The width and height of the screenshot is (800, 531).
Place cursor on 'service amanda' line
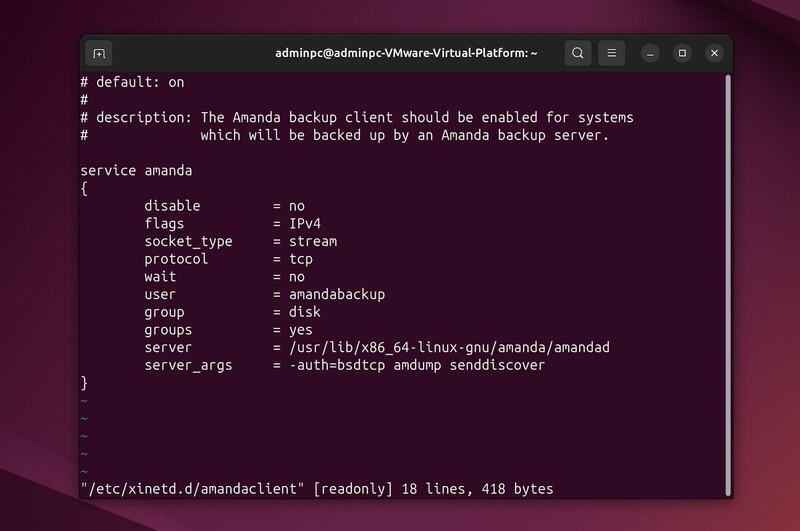(135, 170)
